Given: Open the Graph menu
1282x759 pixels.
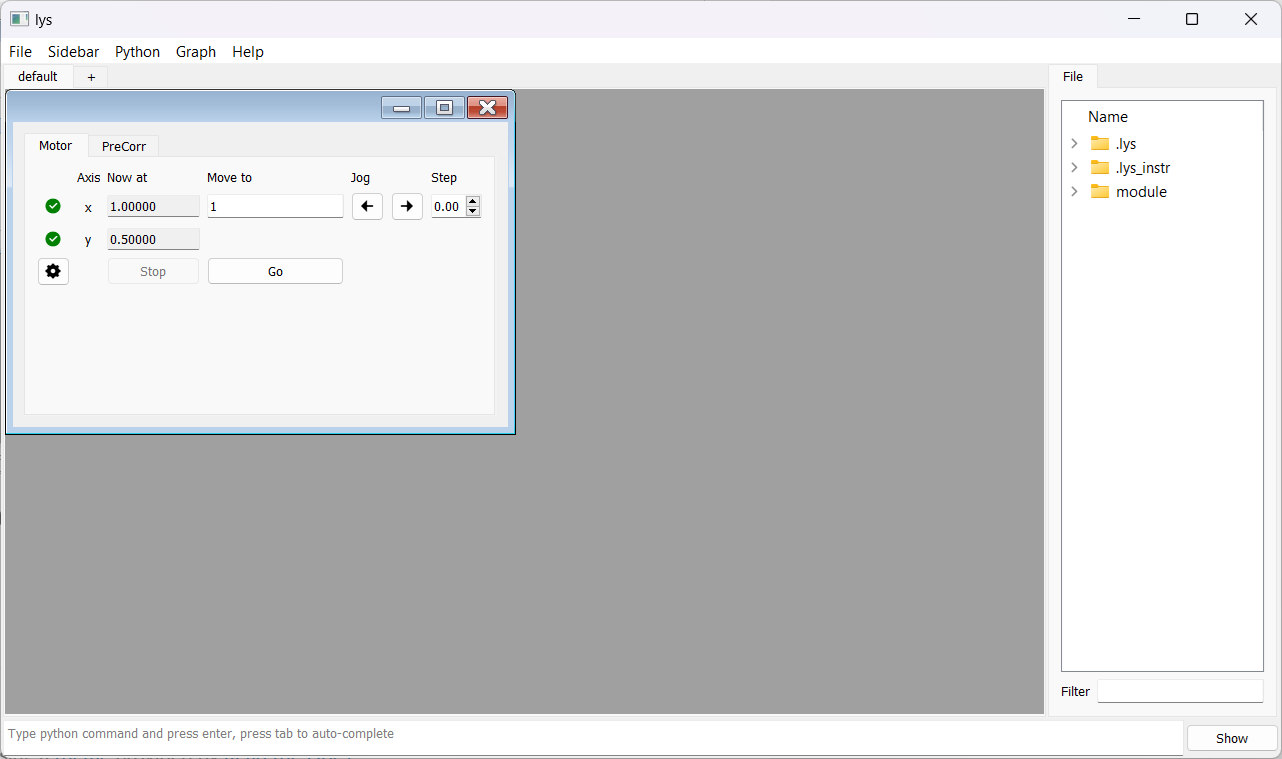Looking at the screenshot, I should [x=196, y=52].
